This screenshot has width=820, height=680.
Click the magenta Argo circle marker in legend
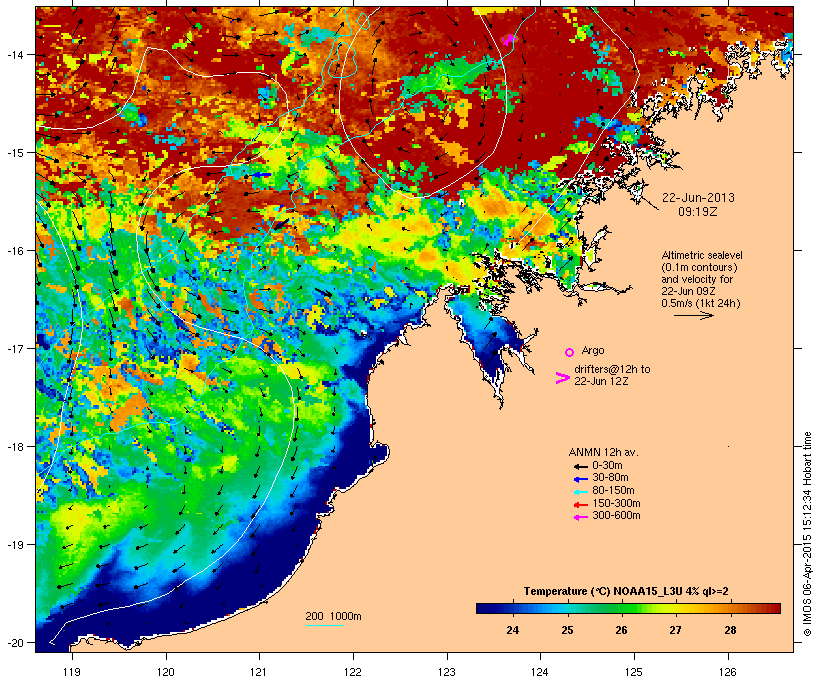pos(570,352)
